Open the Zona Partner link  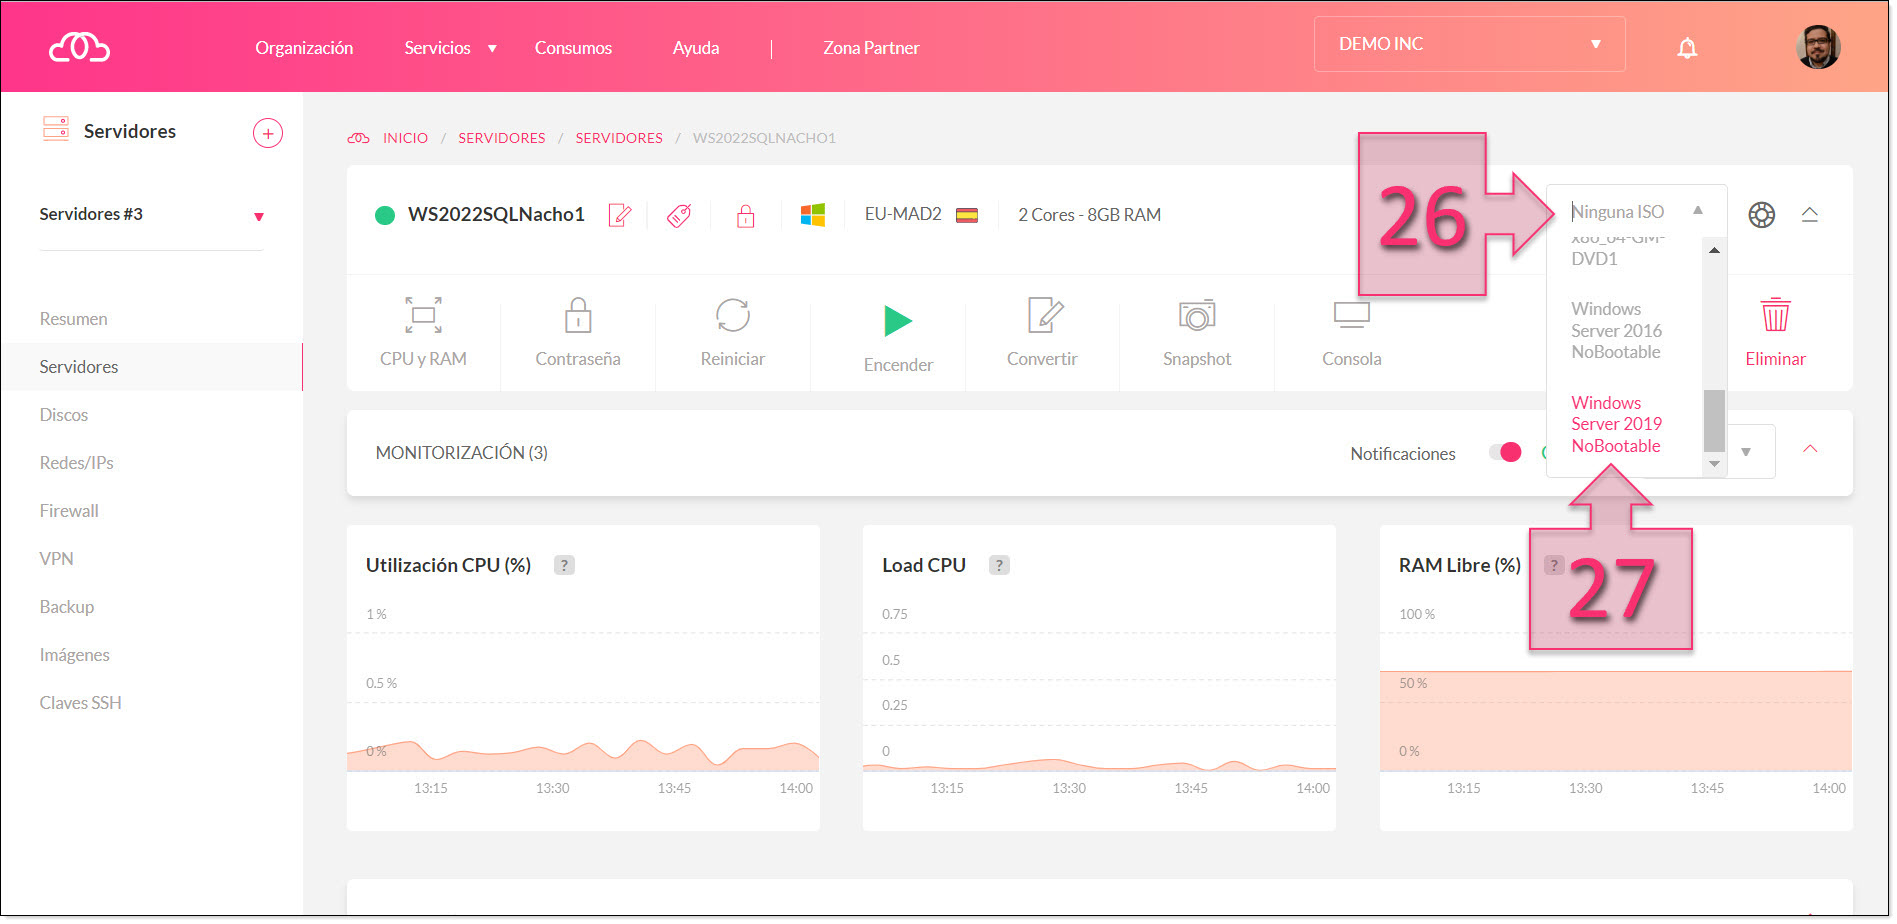(870, 48)
